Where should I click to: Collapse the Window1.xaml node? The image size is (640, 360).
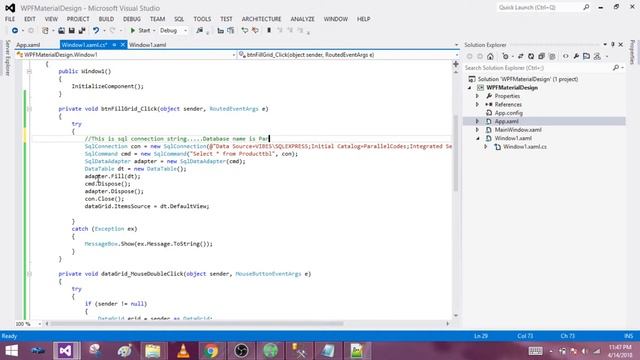(x=478, y=138)
